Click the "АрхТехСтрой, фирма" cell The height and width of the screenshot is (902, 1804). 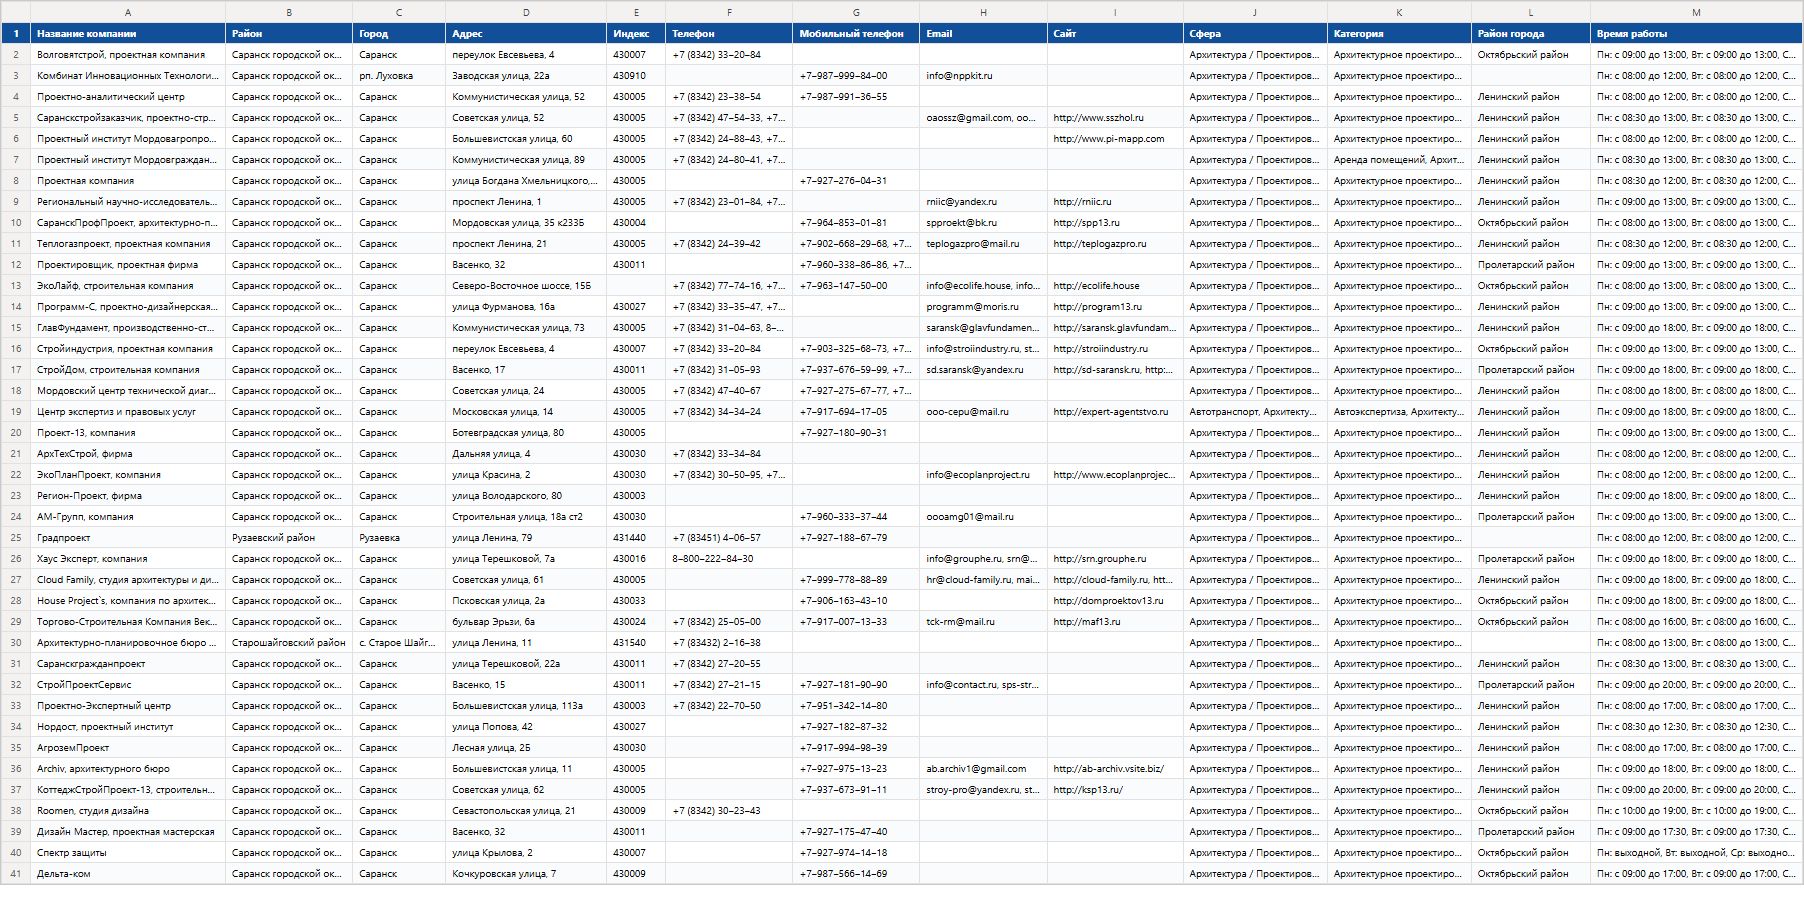(x=128, y=454)
